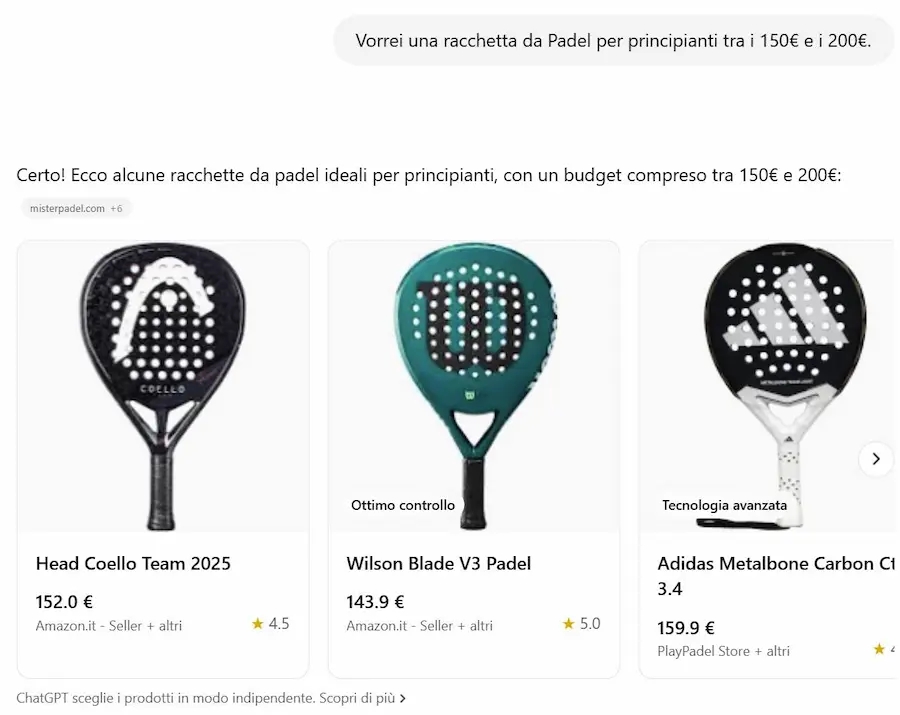Open the Head Coello Team 2025 title
The image size is (900, 715).
[x=133, y=564]
